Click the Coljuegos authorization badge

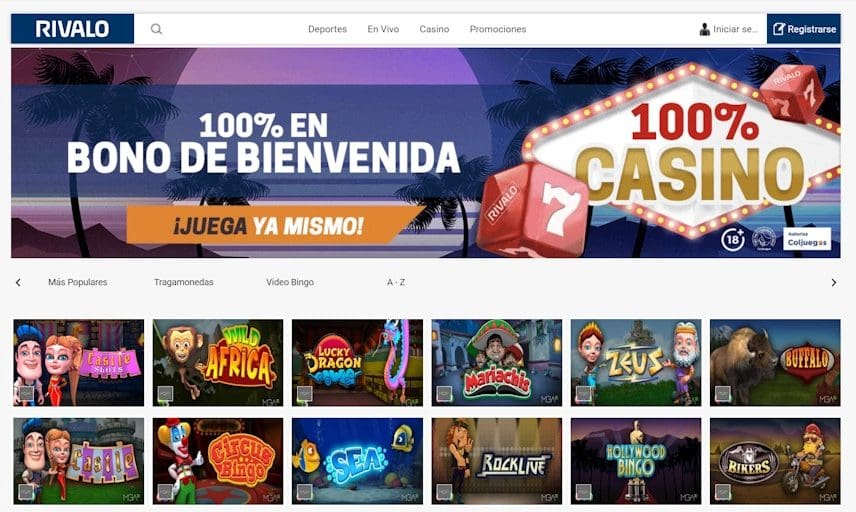807,239
